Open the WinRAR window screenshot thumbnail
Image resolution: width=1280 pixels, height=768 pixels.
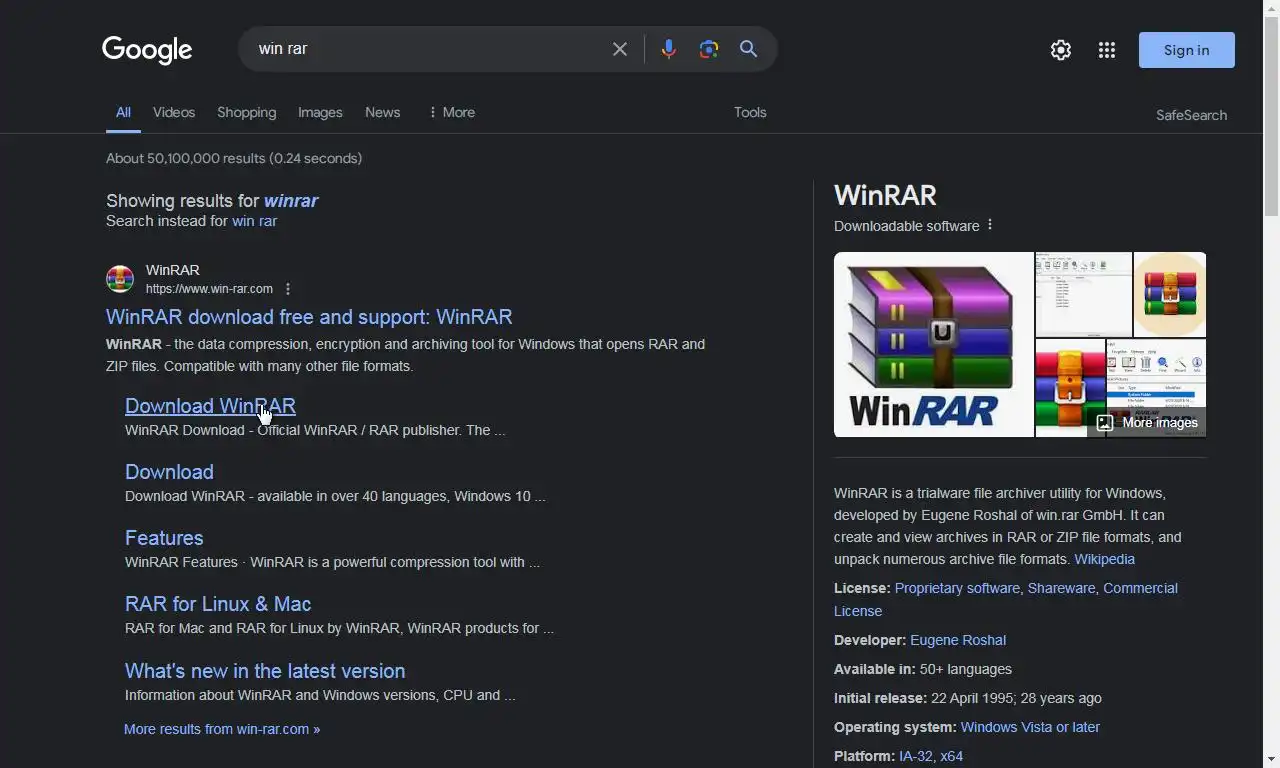[x=1084, y=294]
